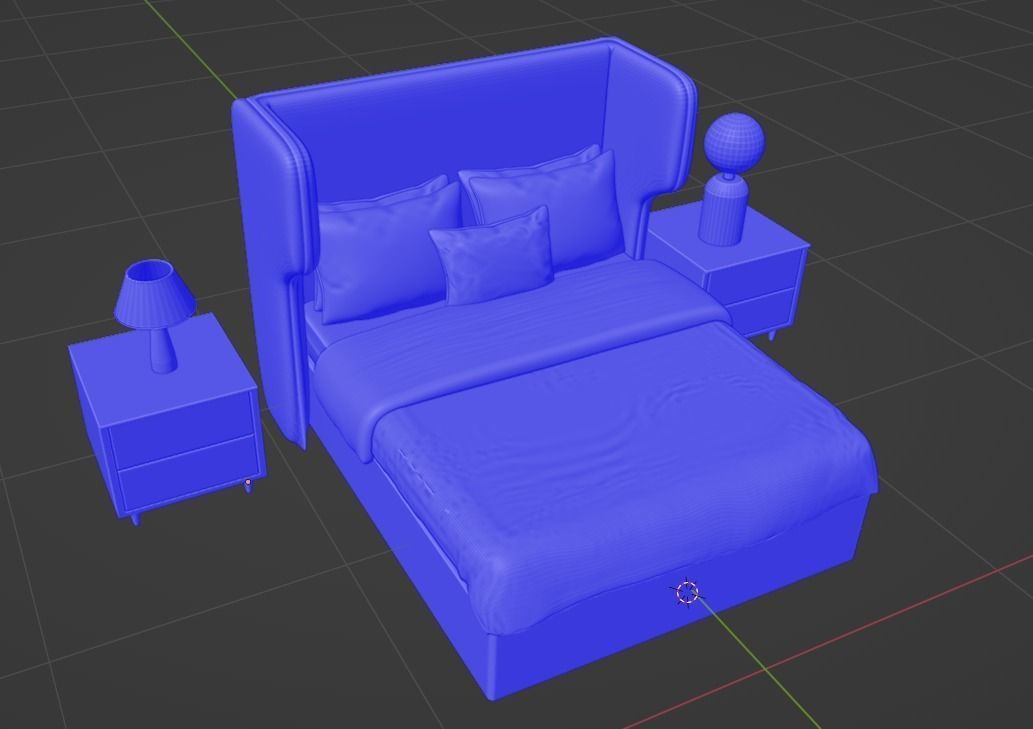The height and width of the screenshot is (729, 1033).
Task: Select the small front center pillow
Action: click(x=491, y=255)
